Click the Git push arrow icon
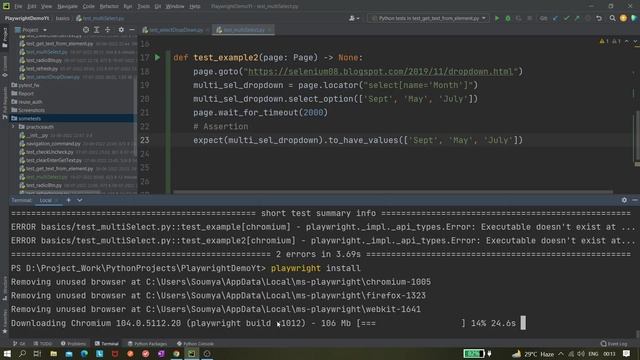The image size is (640, 360). (x=577, y=18)
